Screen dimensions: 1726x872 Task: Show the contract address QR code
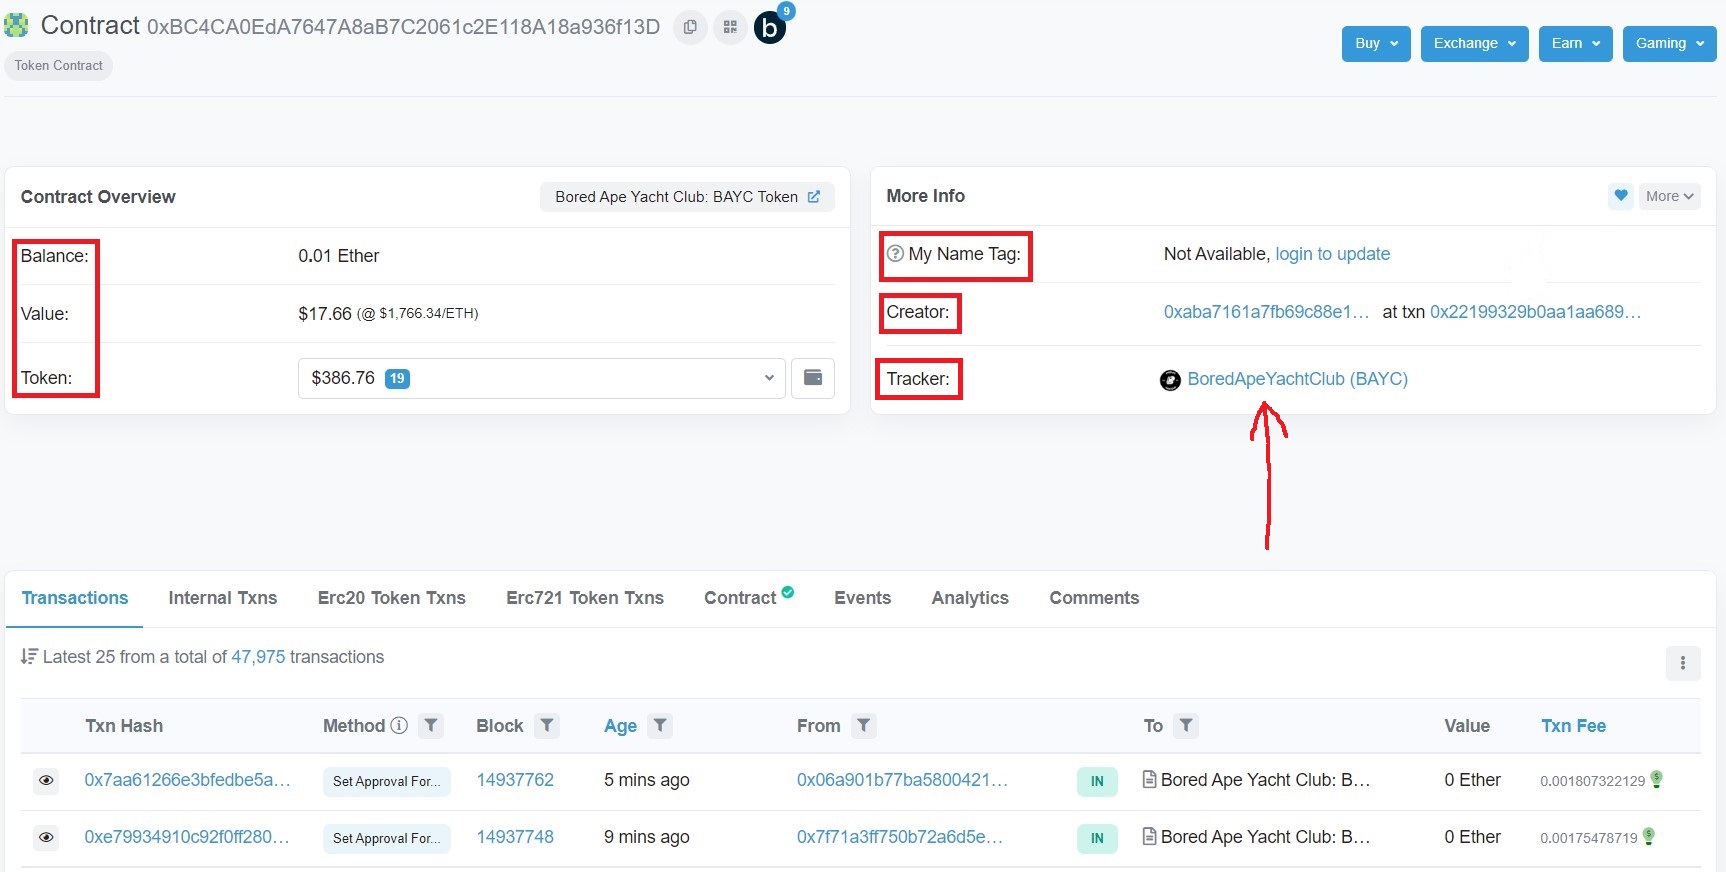[x=730, y=27]
